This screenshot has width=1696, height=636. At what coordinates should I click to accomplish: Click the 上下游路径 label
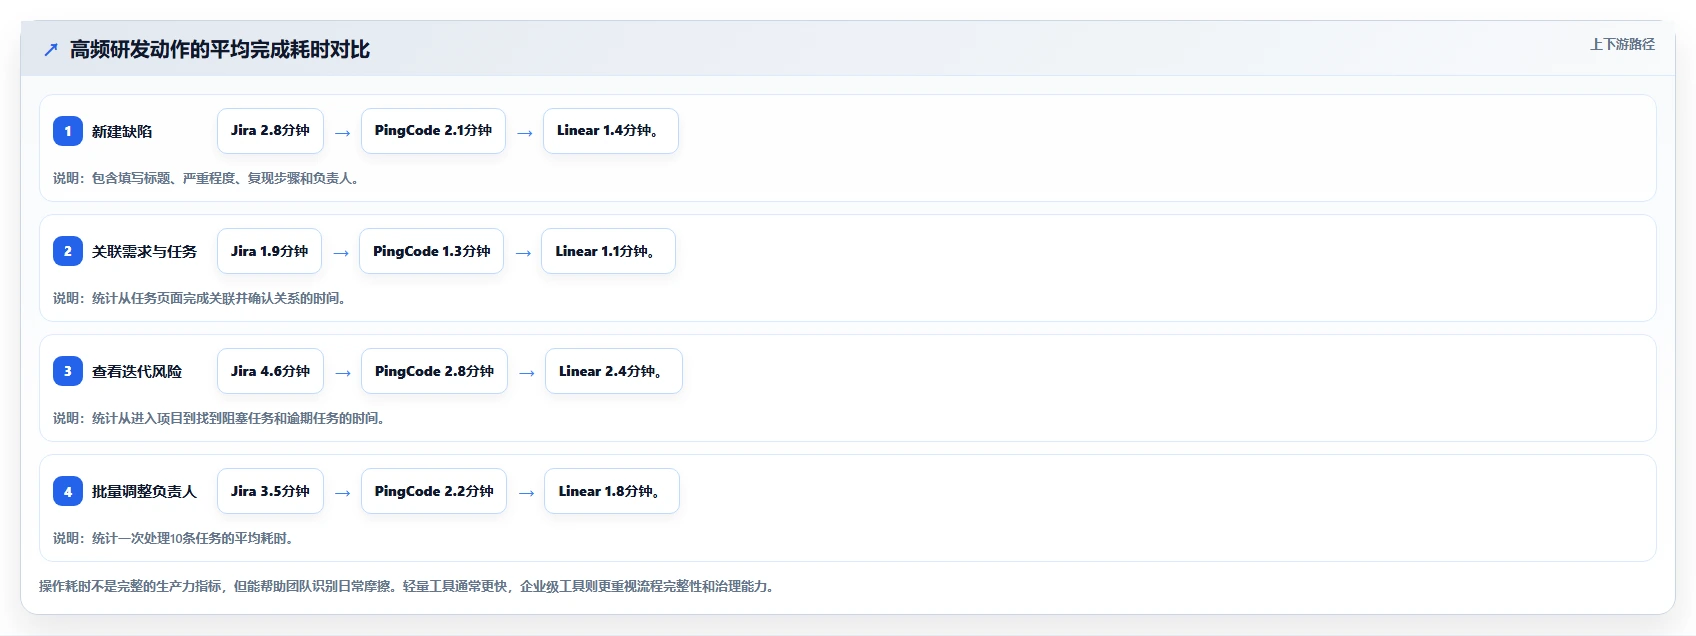(1622, 44)
